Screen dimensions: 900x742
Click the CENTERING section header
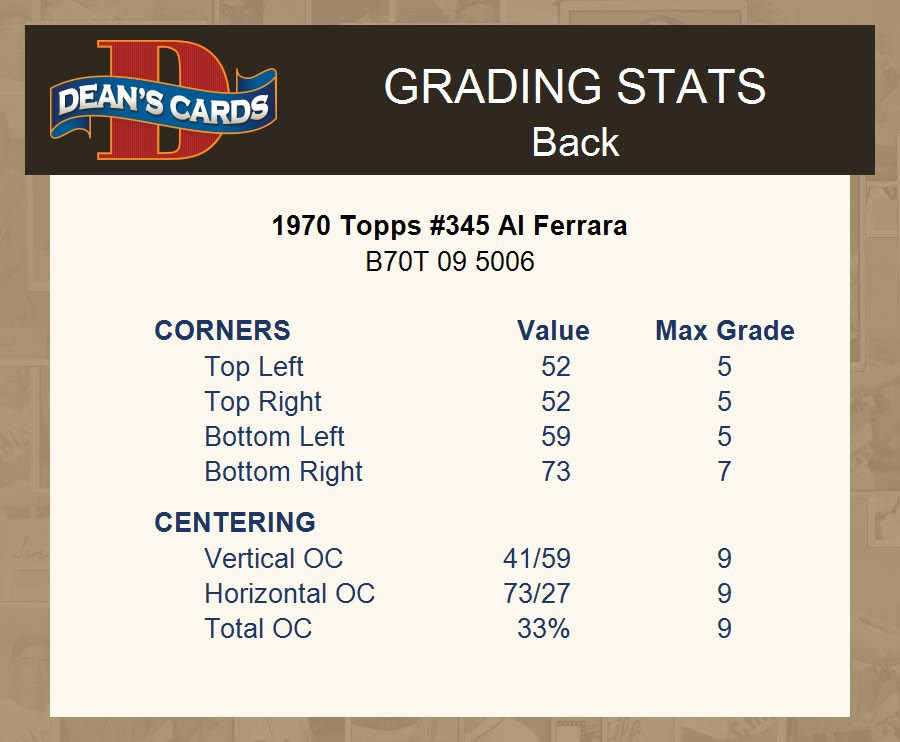pos(235,523)
